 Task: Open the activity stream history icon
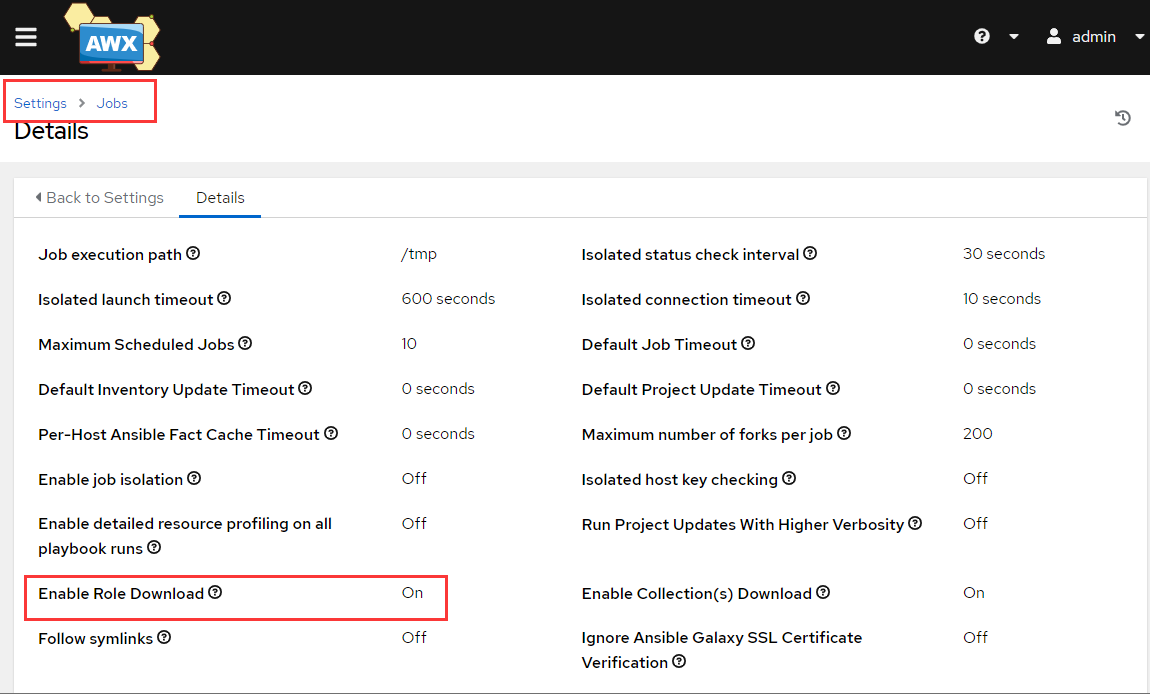coord(1122,117)
